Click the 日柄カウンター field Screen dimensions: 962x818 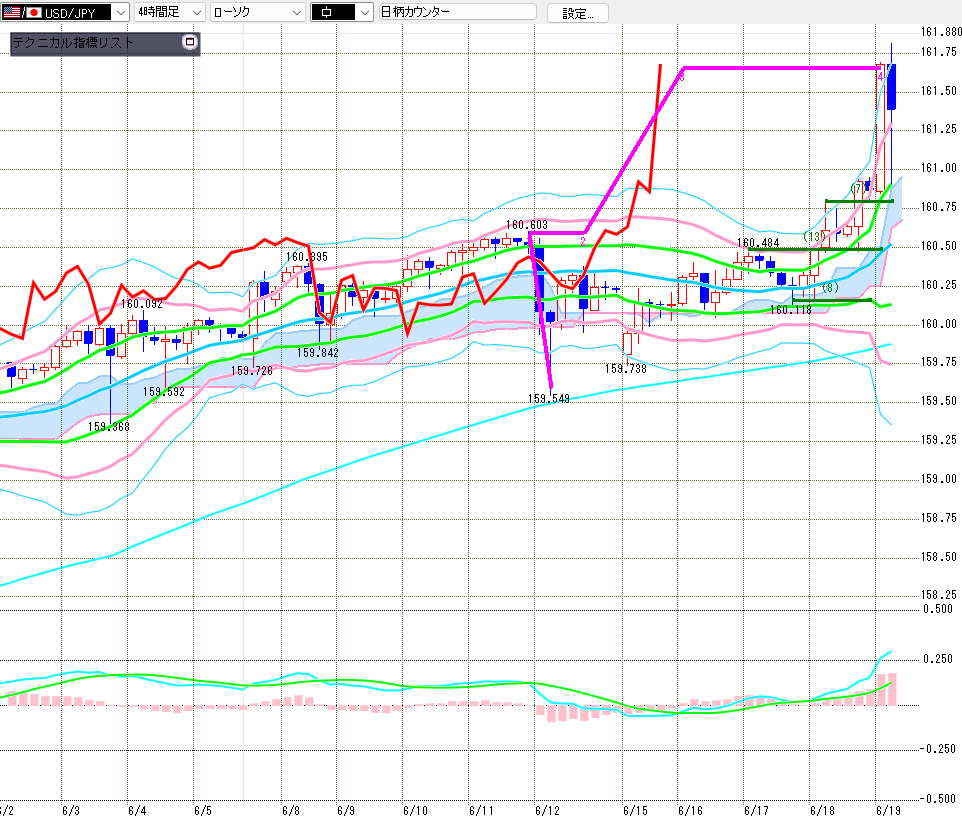[x=458, y=12]
